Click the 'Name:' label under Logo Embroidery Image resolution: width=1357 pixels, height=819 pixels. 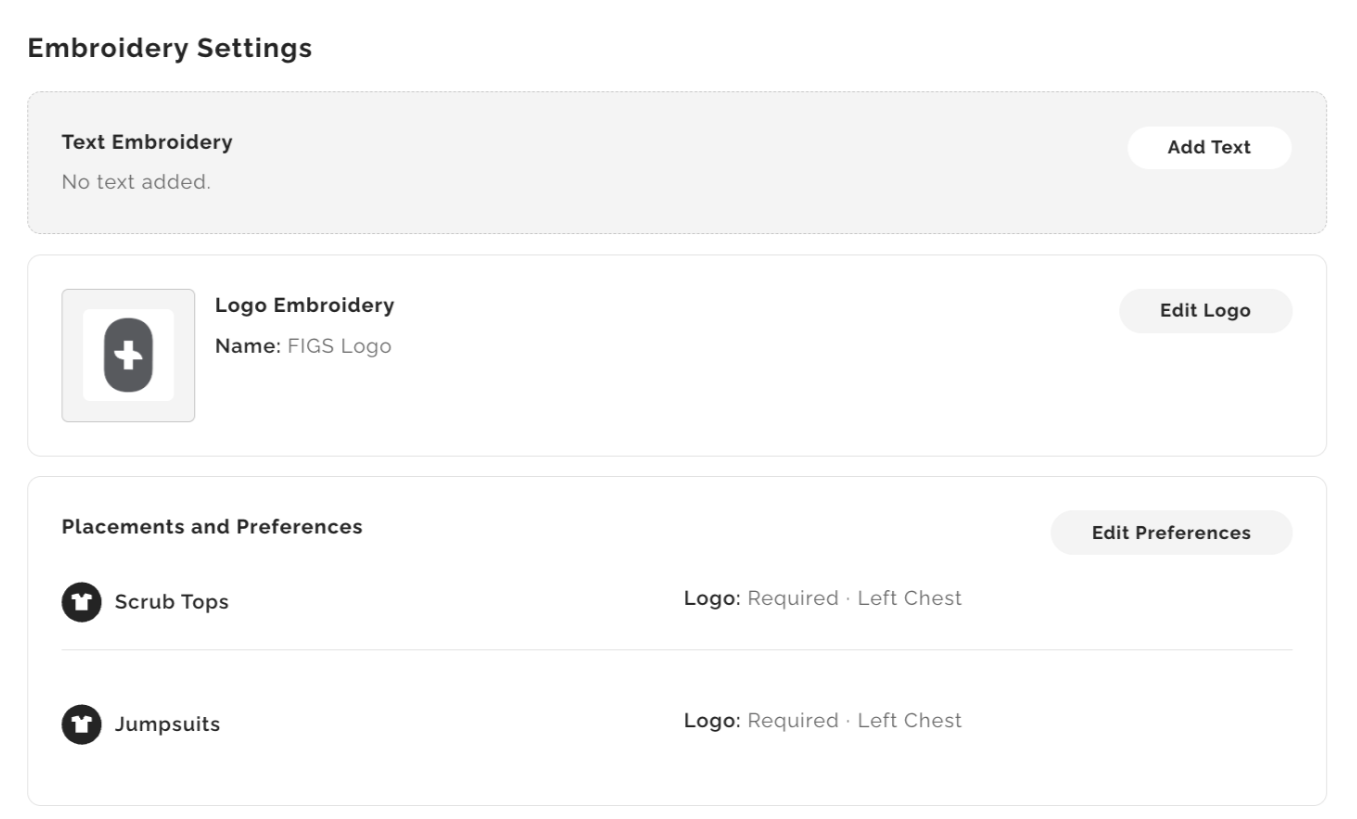point(248,347)
